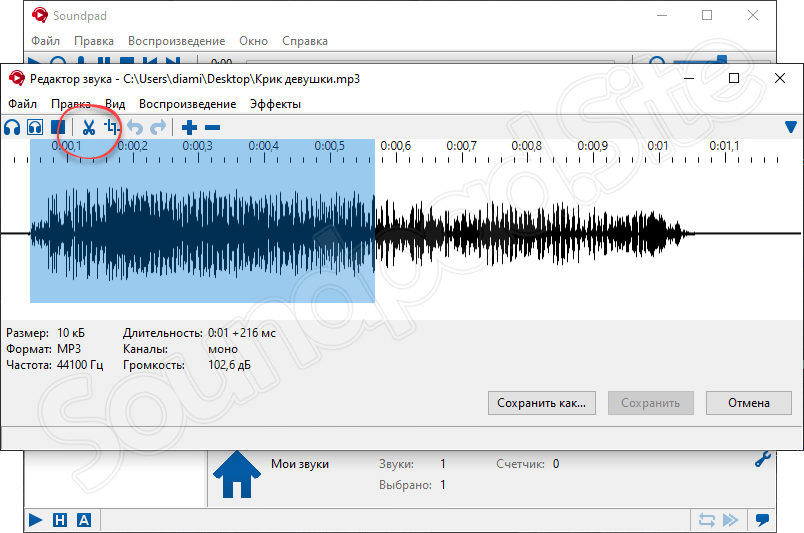This screenshot has width=804, height=533.
Task: Zoom in with the plus icon
Action: pos(189,127)
